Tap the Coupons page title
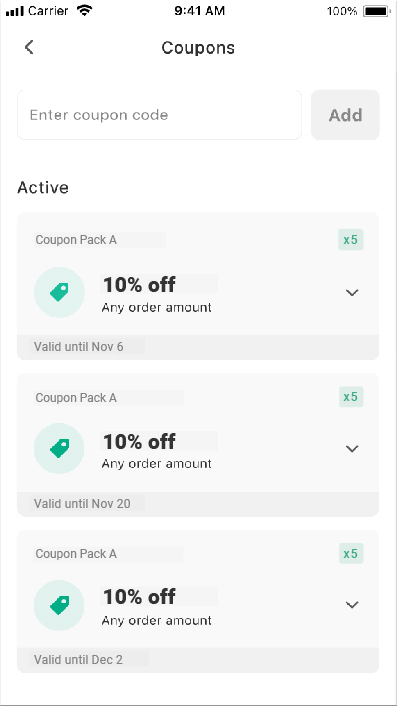This screenshot has width=397, height=707. click(x=198, y=48)
